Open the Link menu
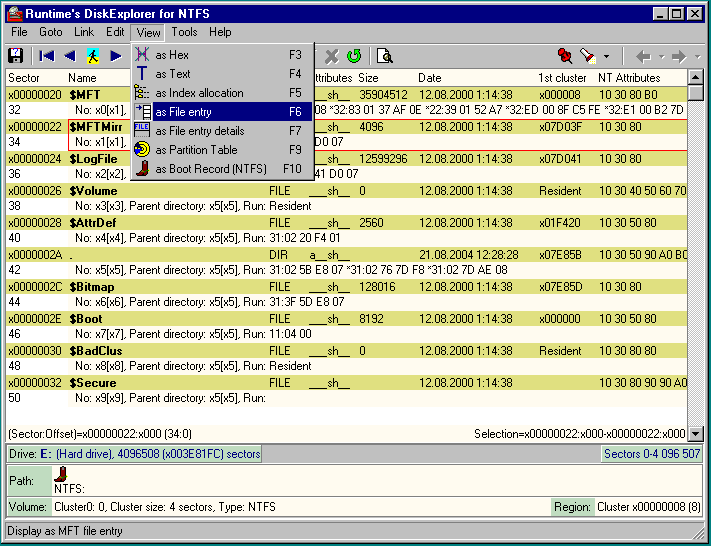The height and width of the screenshot is (546, 711). click(x=84, y=32)
